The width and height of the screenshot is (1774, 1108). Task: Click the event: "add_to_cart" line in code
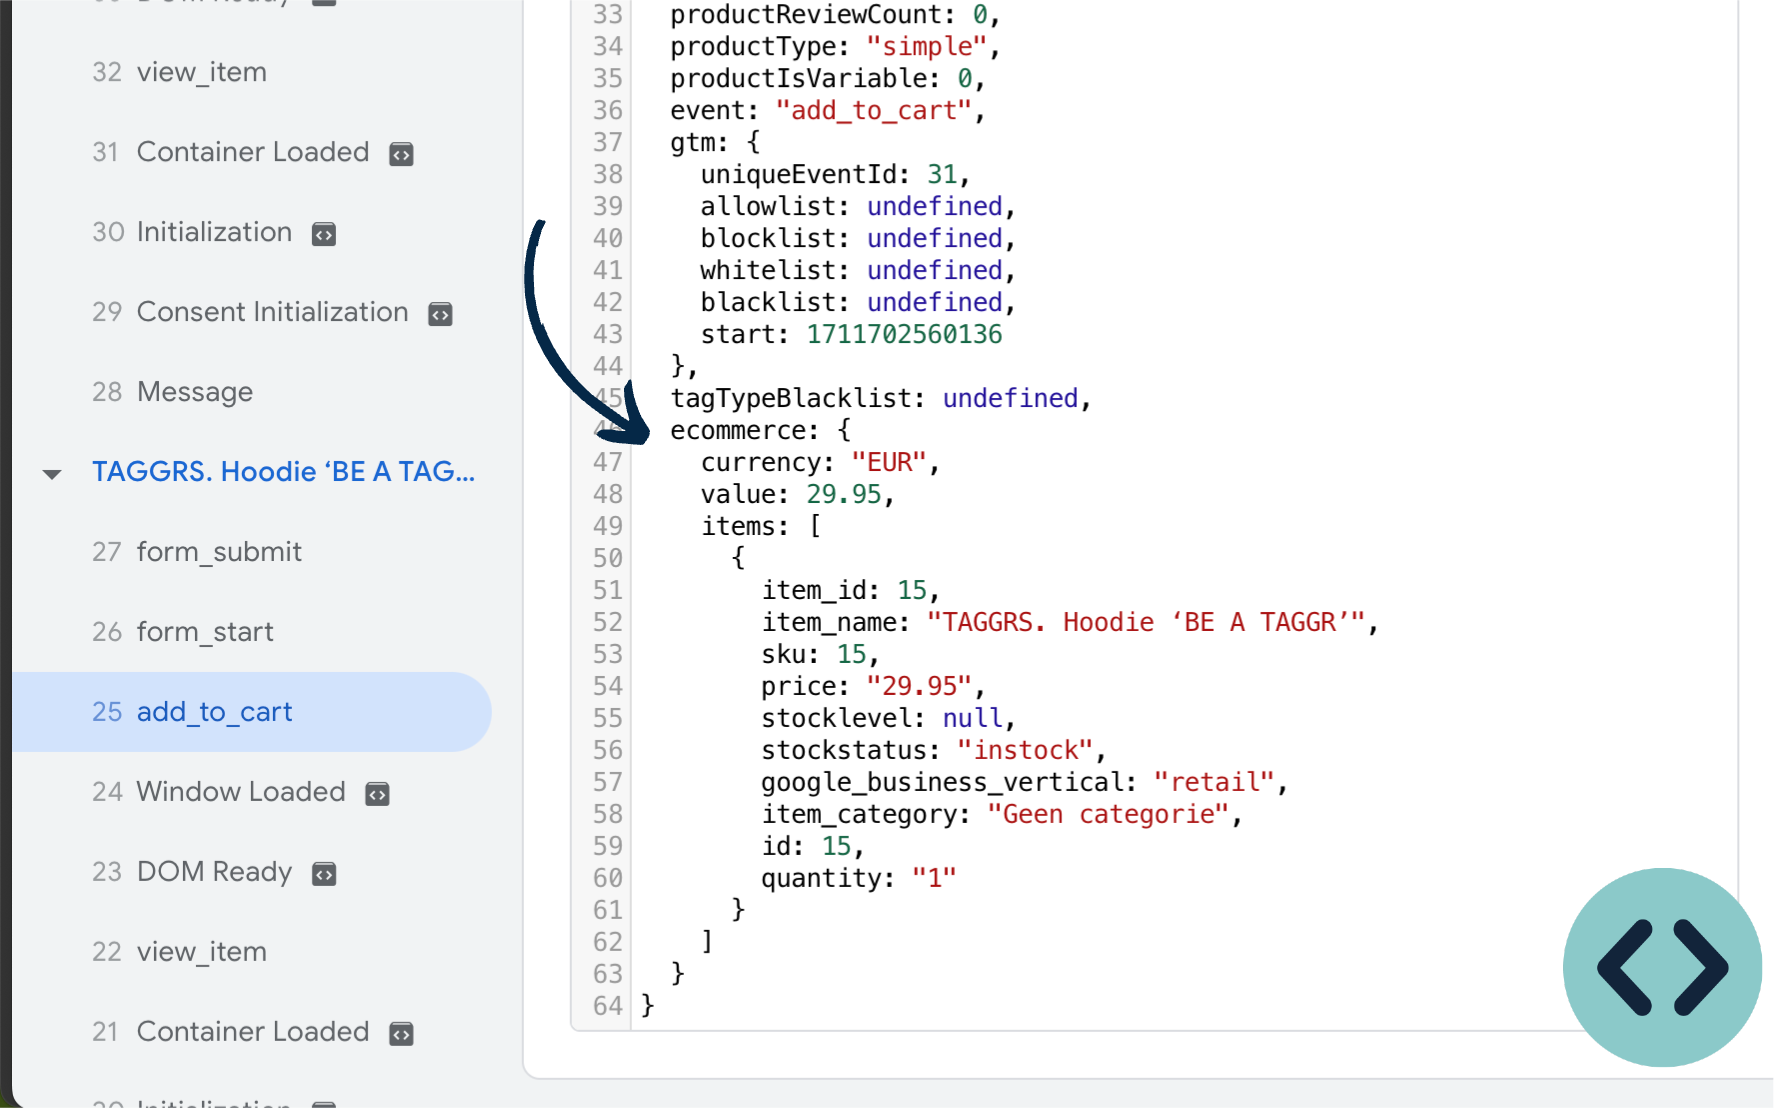tap(828, 110)
